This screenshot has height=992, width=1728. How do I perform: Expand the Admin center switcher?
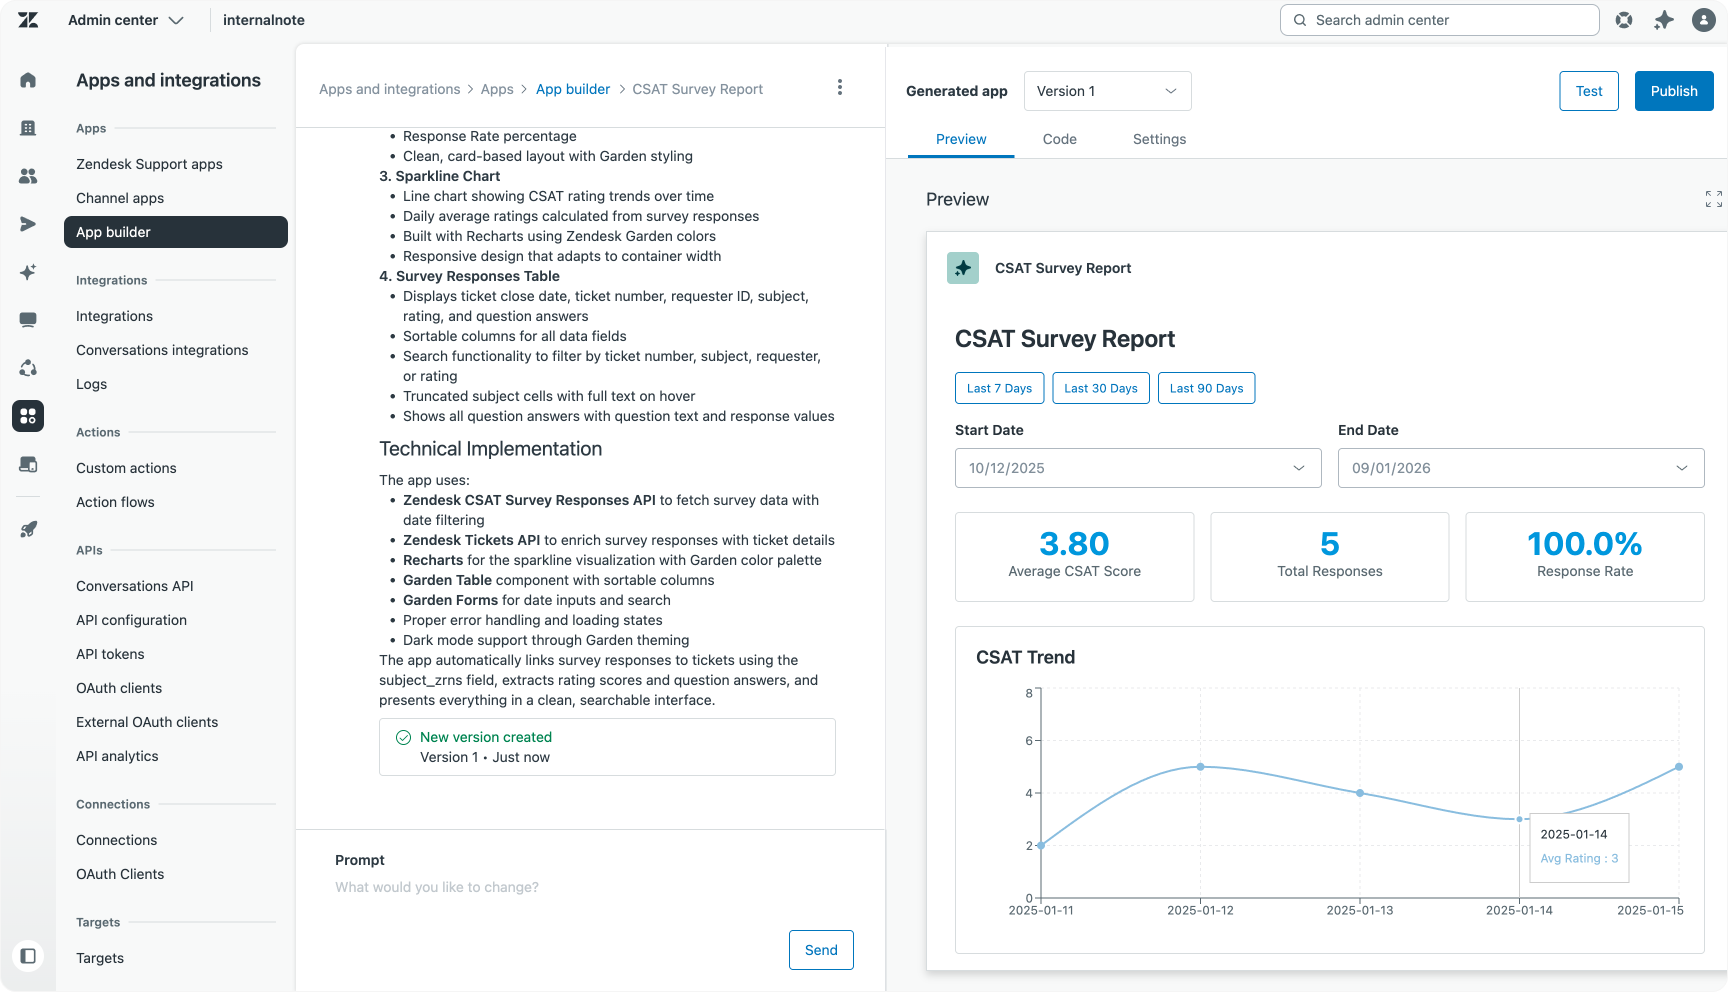(126, 20)
